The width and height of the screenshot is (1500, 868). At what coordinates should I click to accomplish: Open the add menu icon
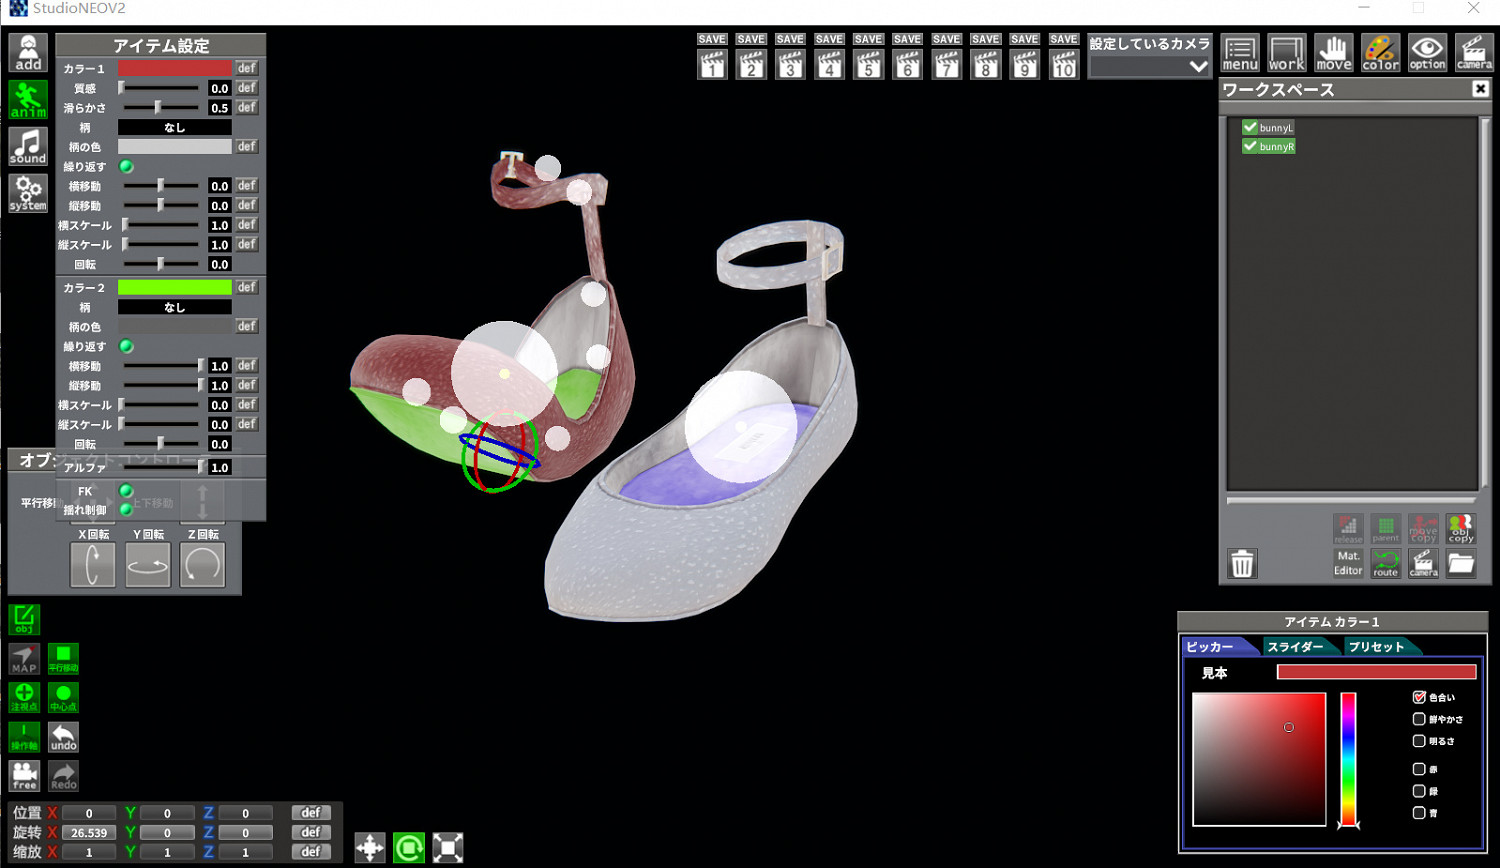[28, 53]
